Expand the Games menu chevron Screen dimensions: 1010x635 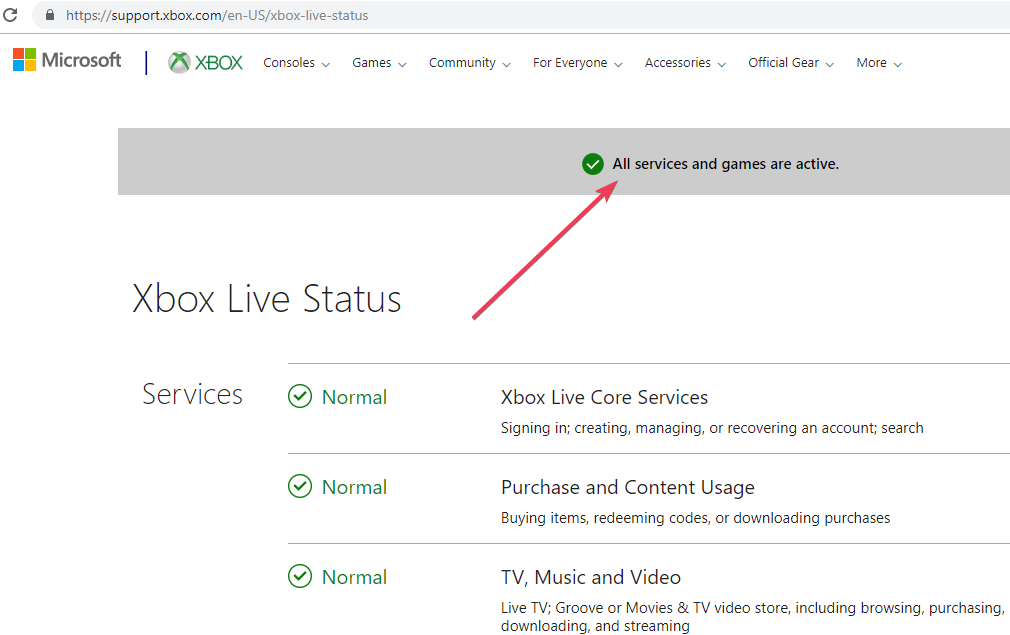point(403,64)
